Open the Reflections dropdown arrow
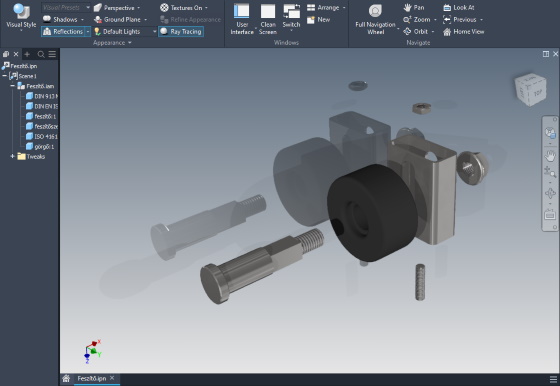 [x=88, y=32]
